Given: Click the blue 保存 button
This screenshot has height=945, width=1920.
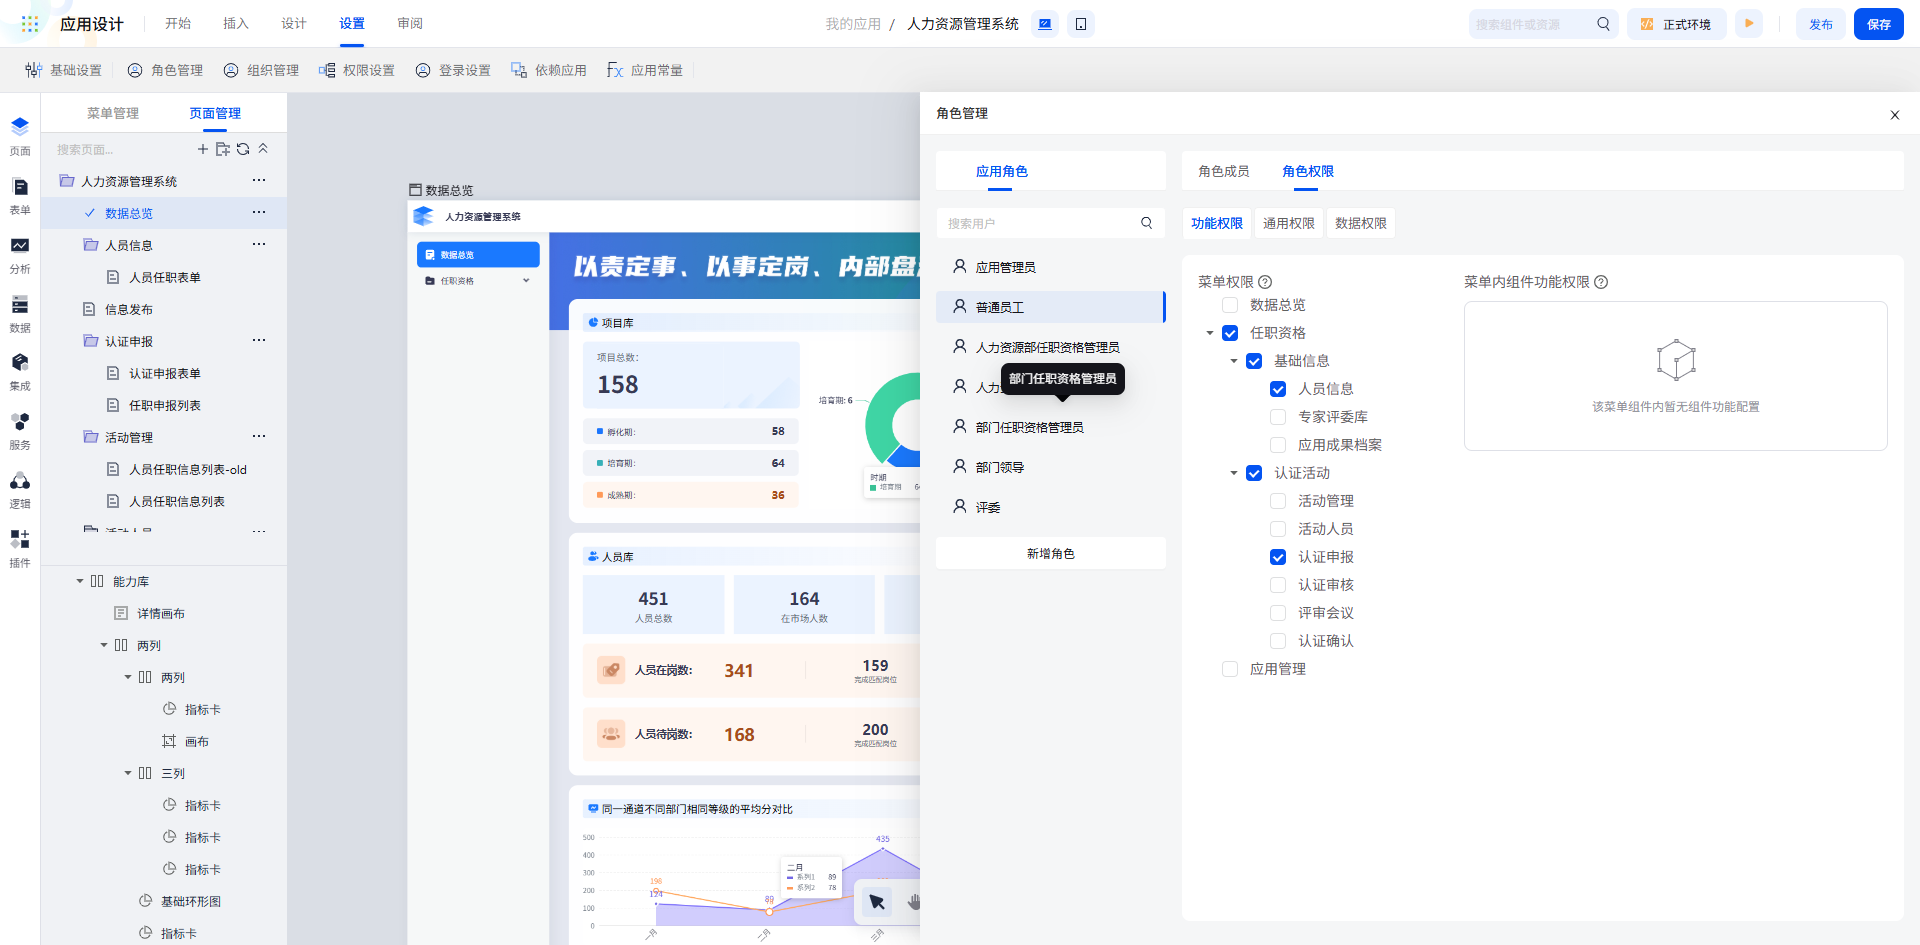Looking at the screenshot, I should tap(1878, 24).
